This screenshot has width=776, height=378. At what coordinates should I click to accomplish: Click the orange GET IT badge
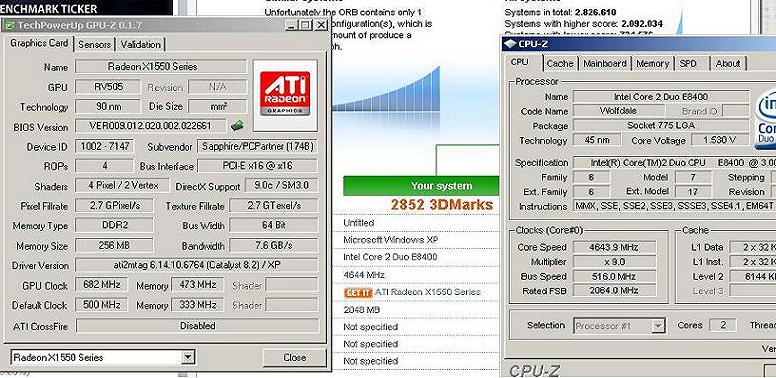click(358, 292)
